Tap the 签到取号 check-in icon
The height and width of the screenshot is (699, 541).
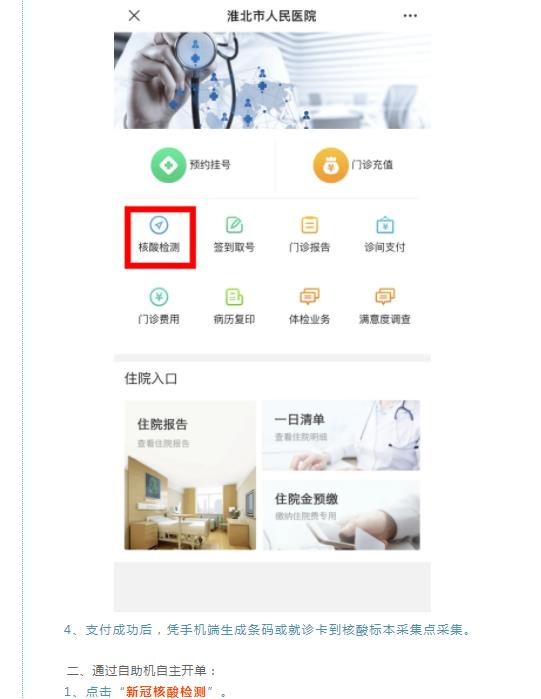[x=234, y=235]
